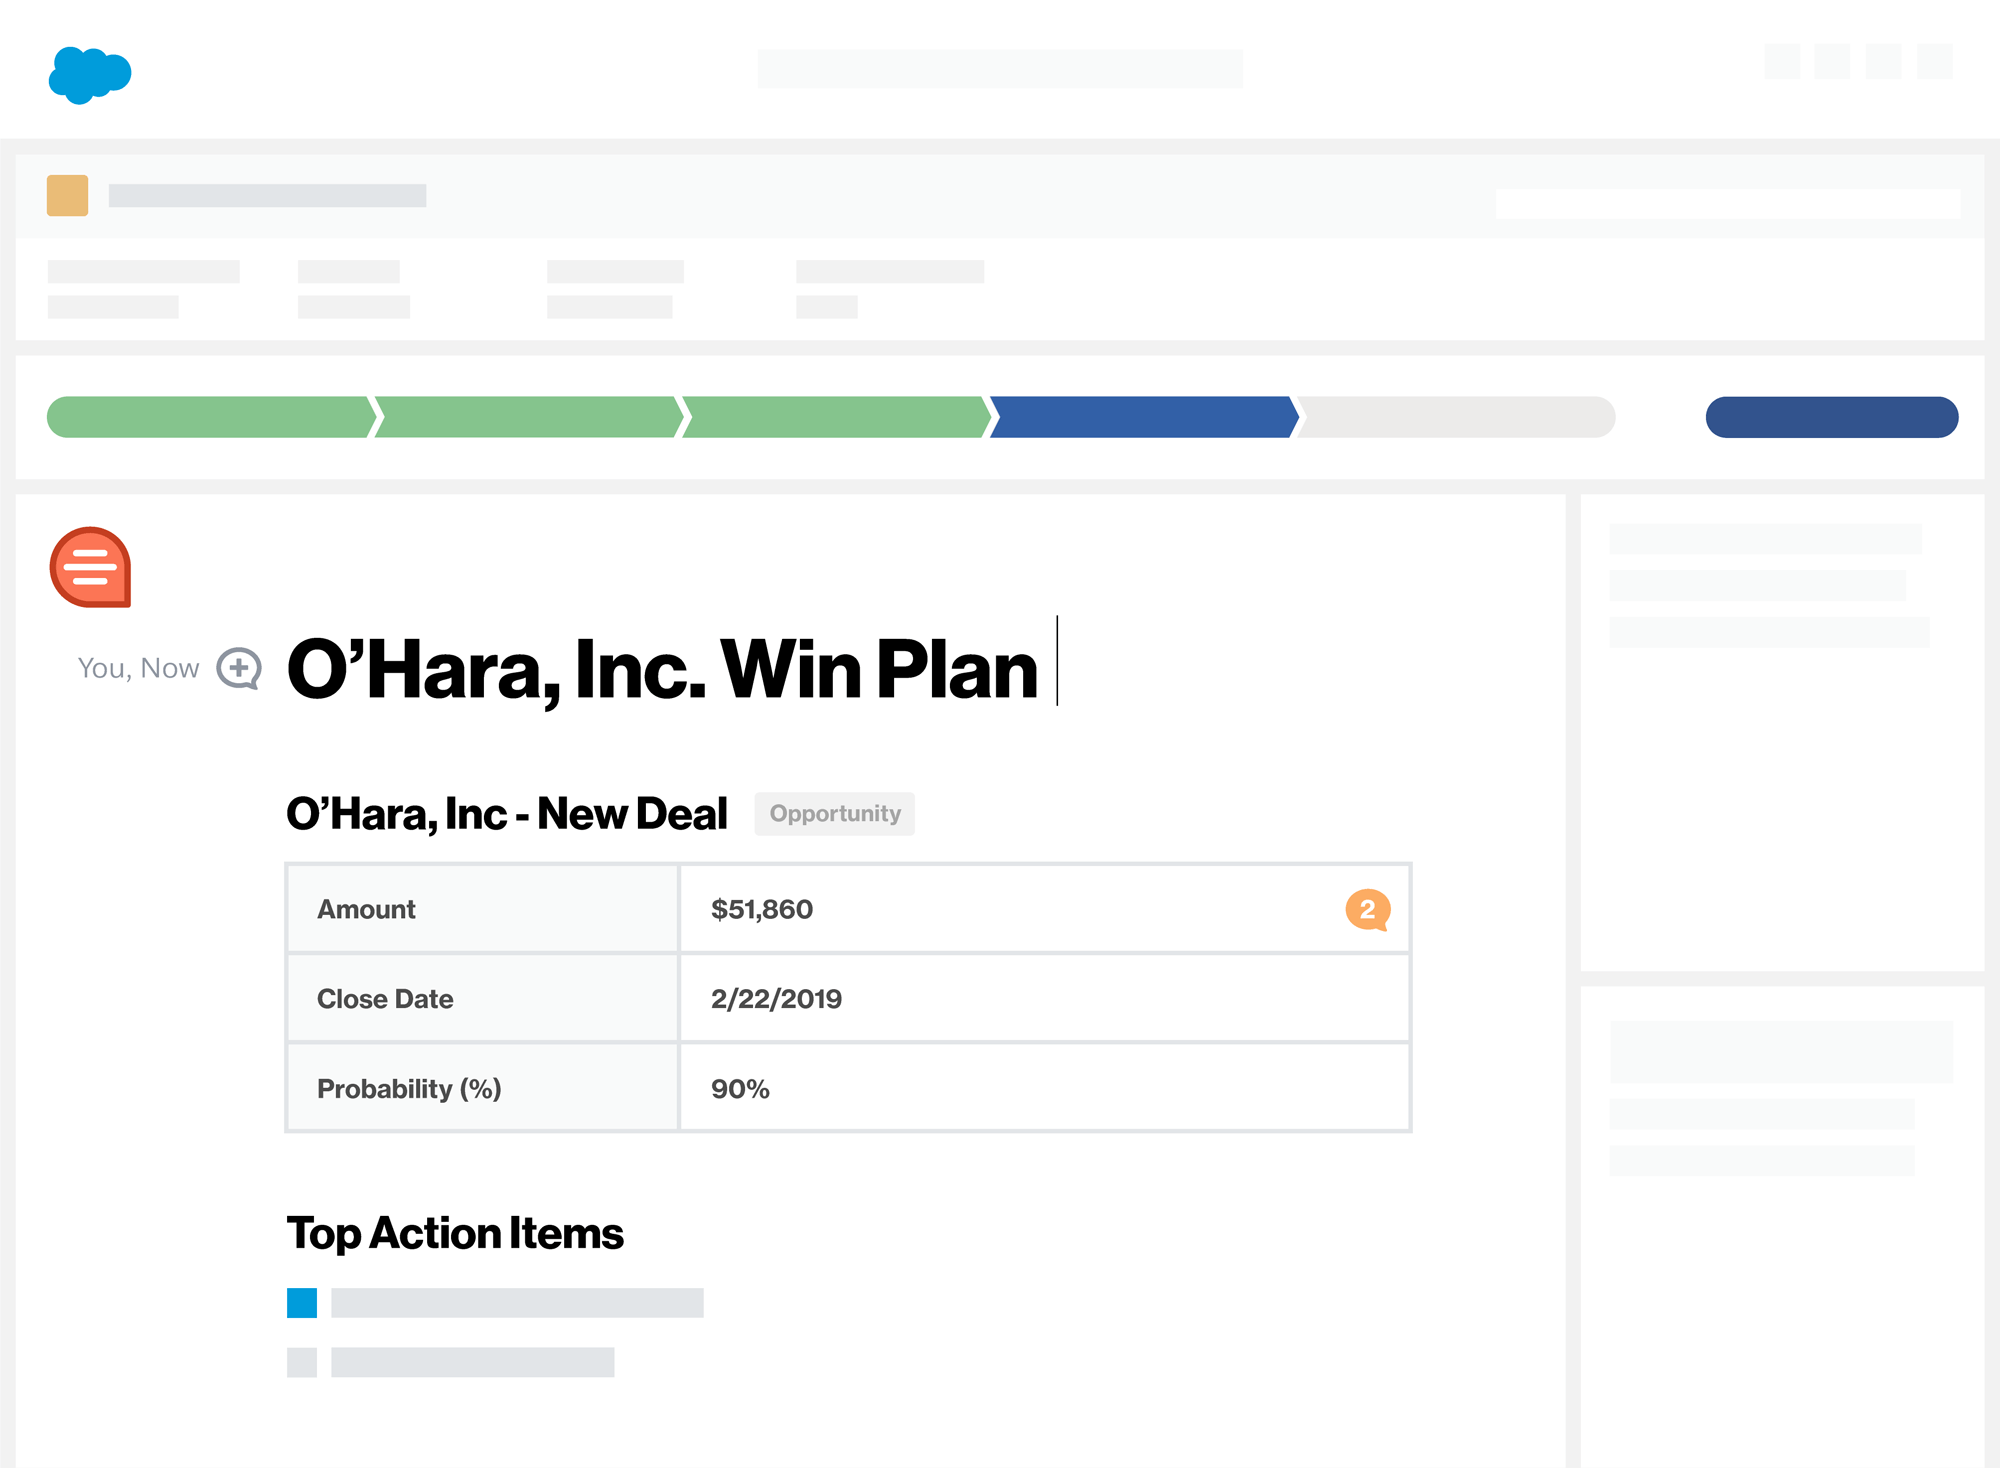Click the last square icon in top-right header
The width and height of the screenshot is (2000, 1468).
tap(1934, 61)
